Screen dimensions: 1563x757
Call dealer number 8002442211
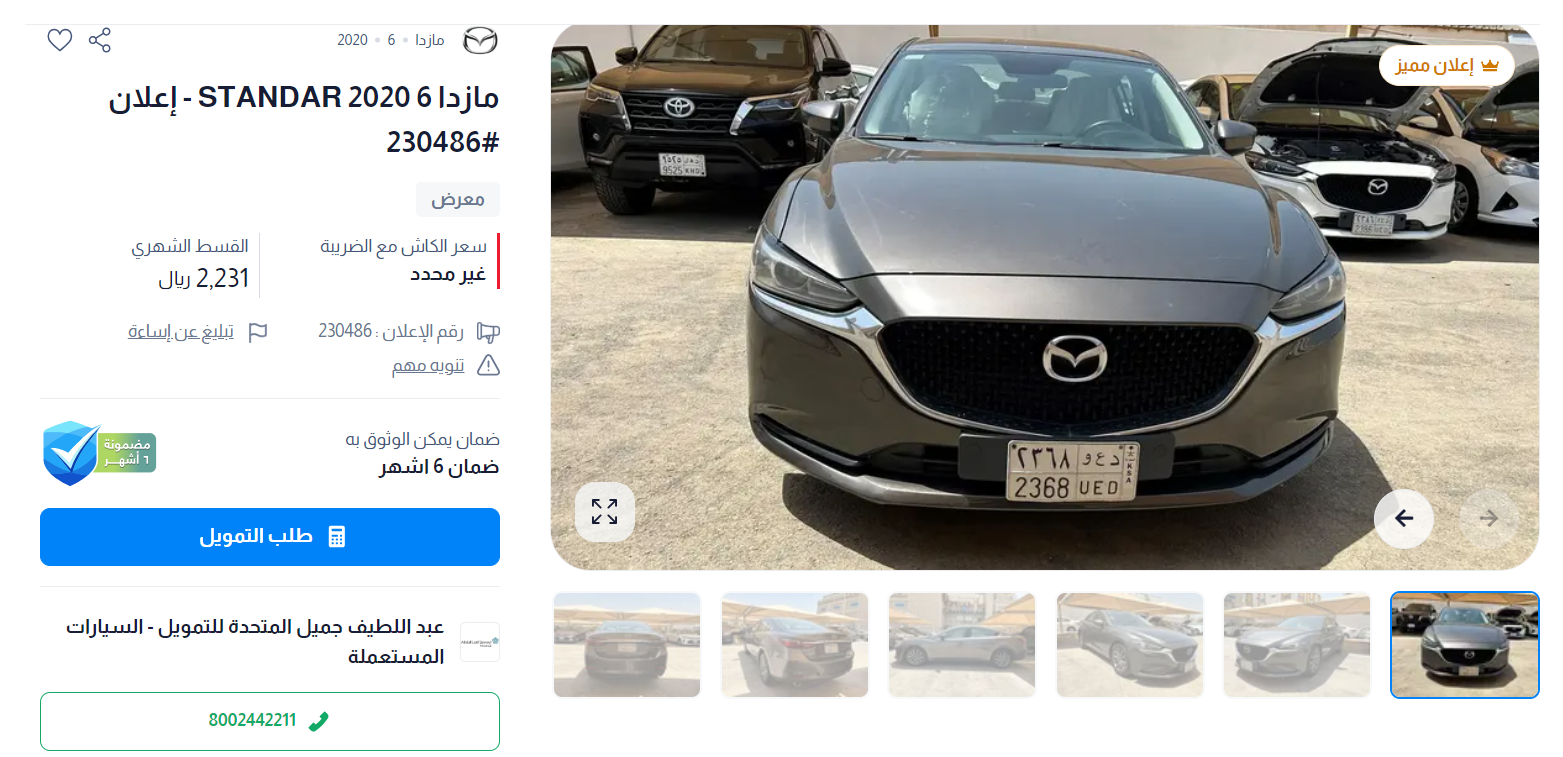[x=270, y=721]
